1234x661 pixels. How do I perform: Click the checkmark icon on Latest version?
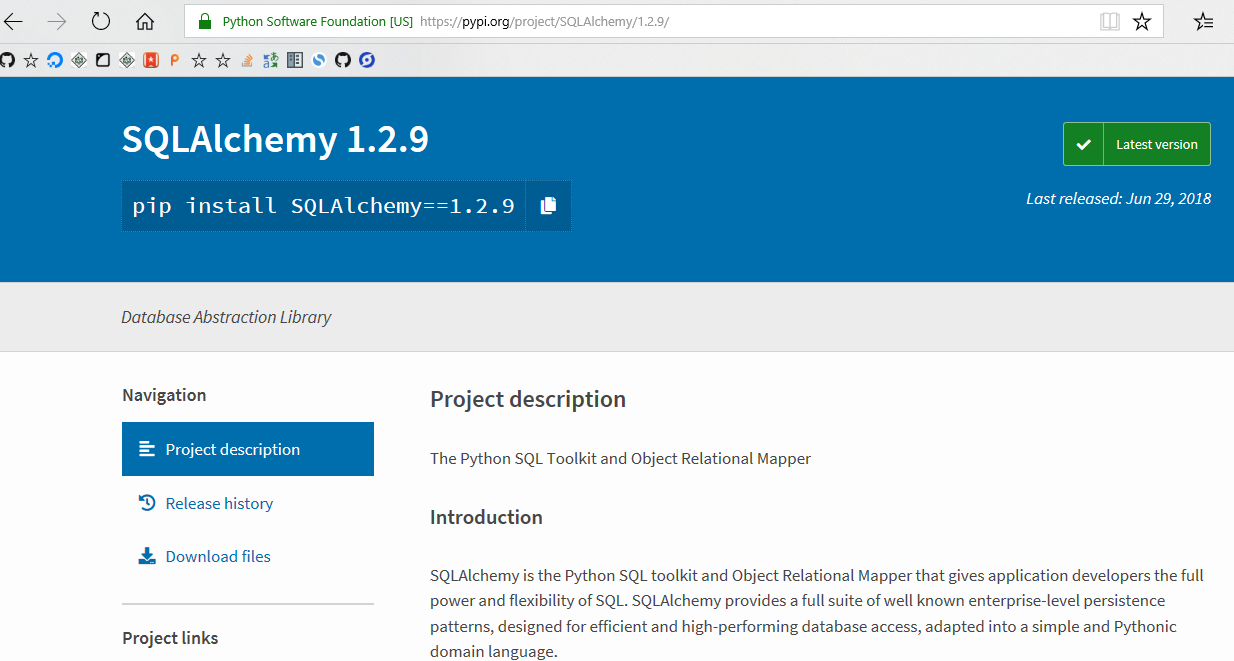pos(1083,144)
